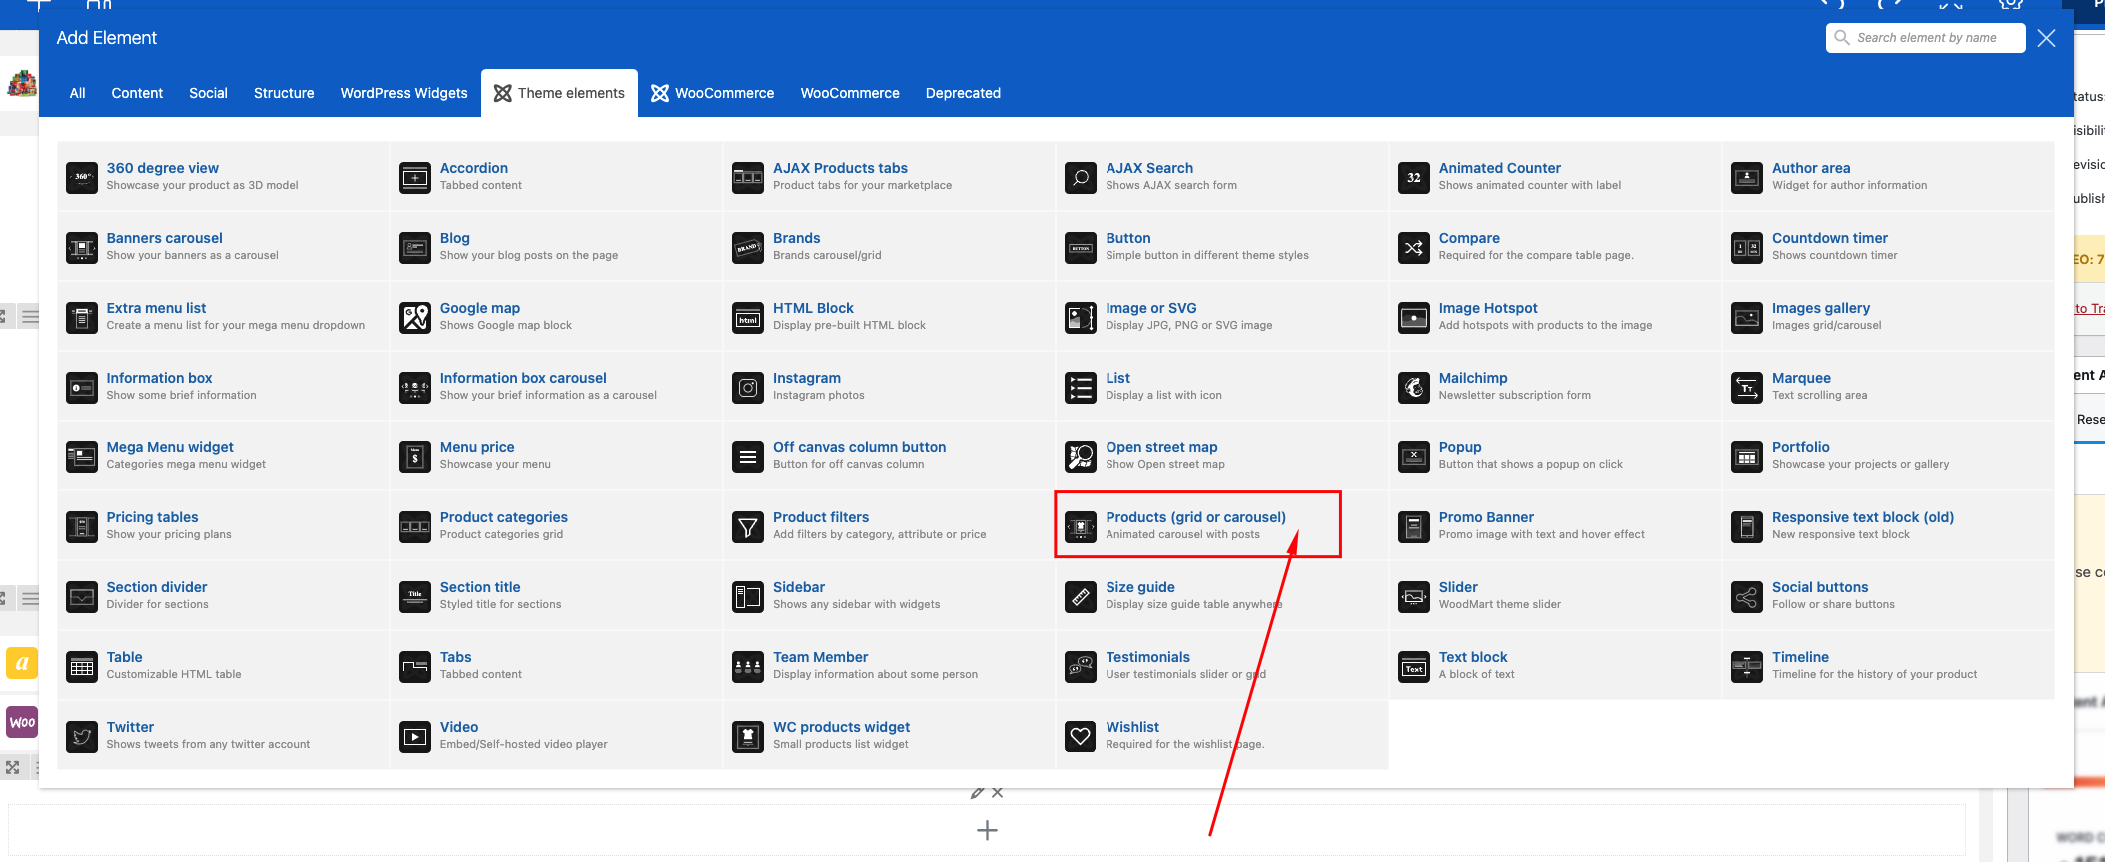Insert the Promo Banner element
Viewport: 2105px width, 862px height.
click(x=1555, y=525)
